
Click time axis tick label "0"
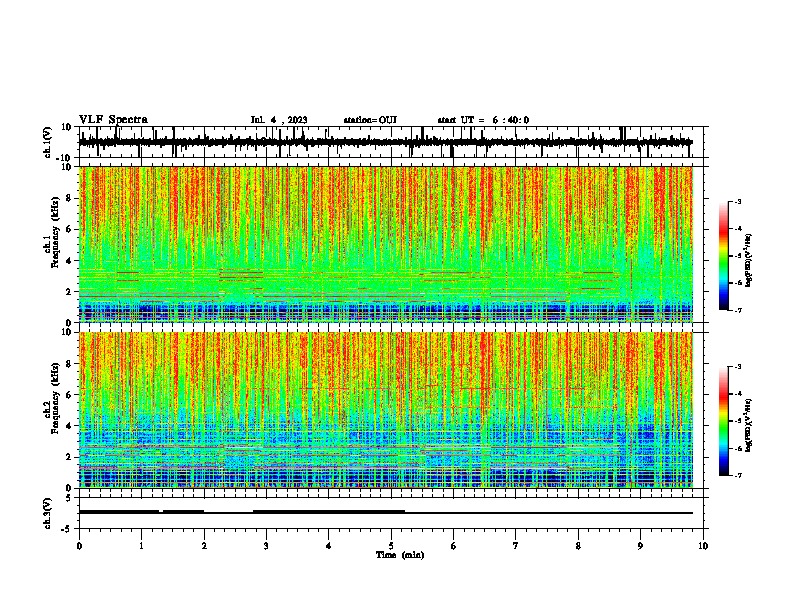(x=79, y=546)
